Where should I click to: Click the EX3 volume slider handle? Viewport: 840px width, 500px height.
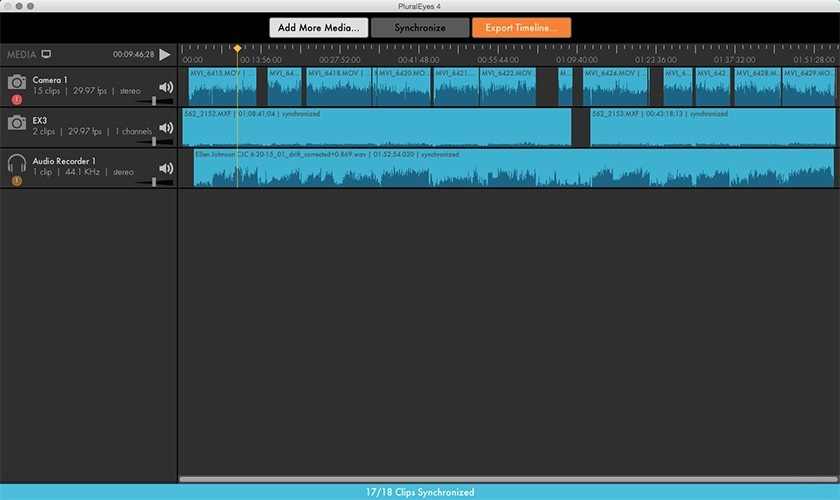(x=154, y=141)
